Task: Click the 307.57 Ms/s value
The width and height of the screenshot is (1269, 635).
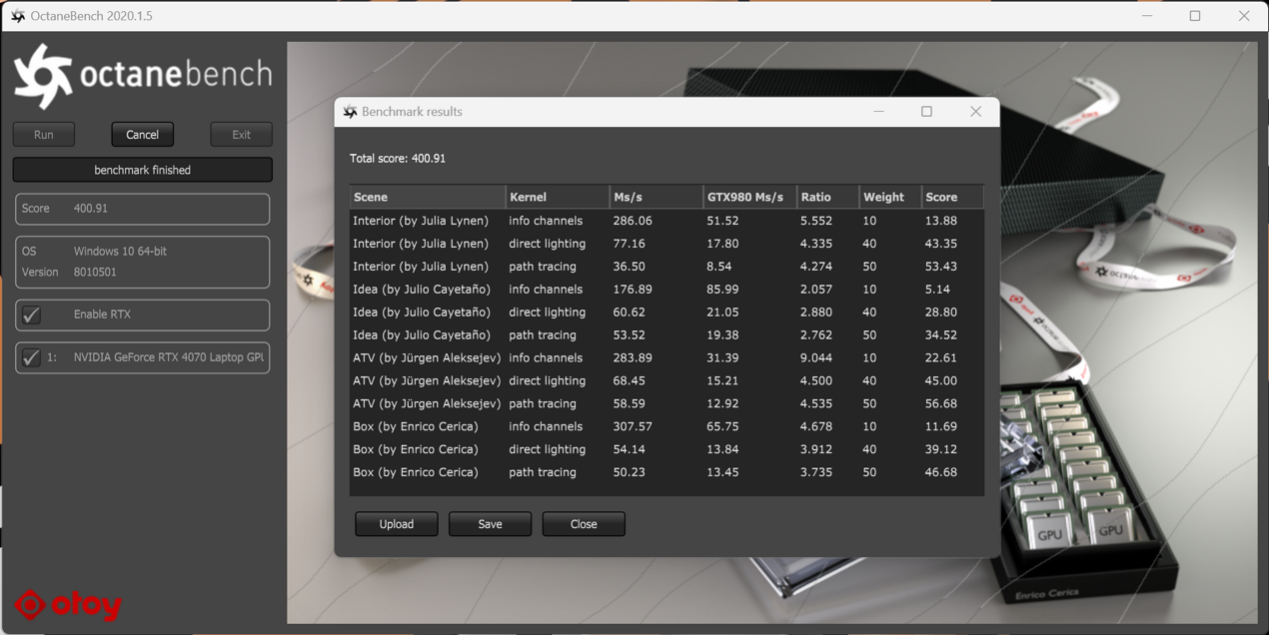Action: coord(632,426)
